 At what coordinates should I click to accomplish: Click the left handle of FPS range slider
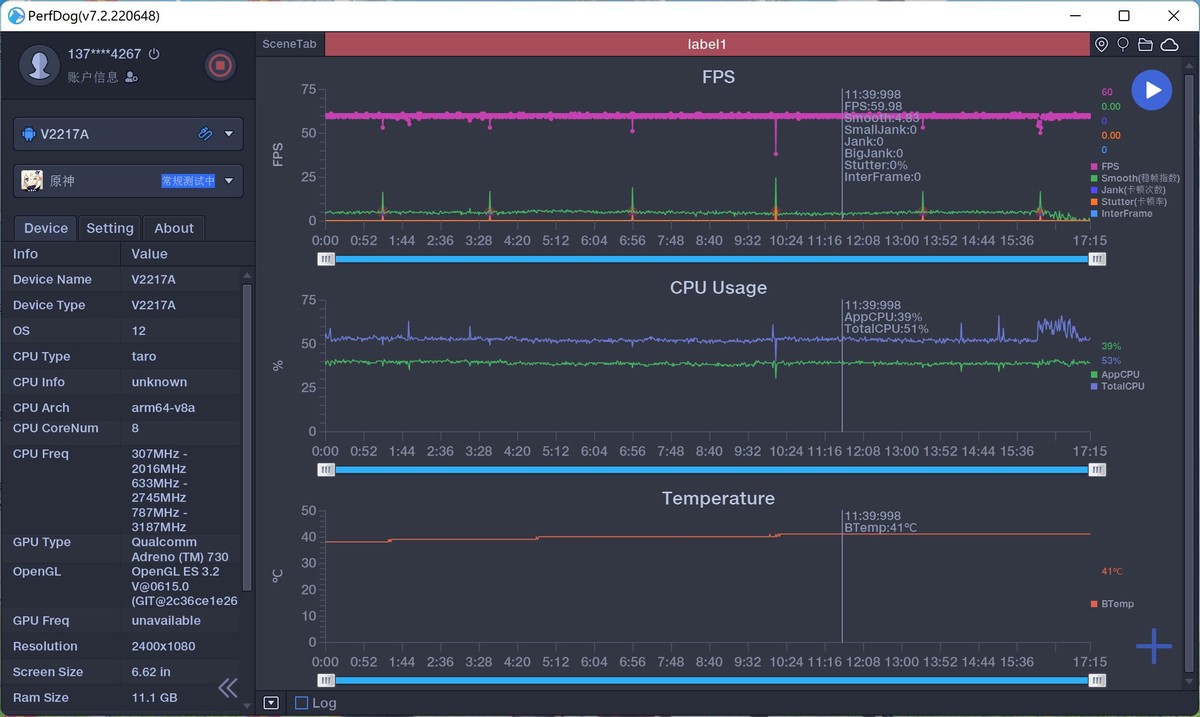coord(326,259)
